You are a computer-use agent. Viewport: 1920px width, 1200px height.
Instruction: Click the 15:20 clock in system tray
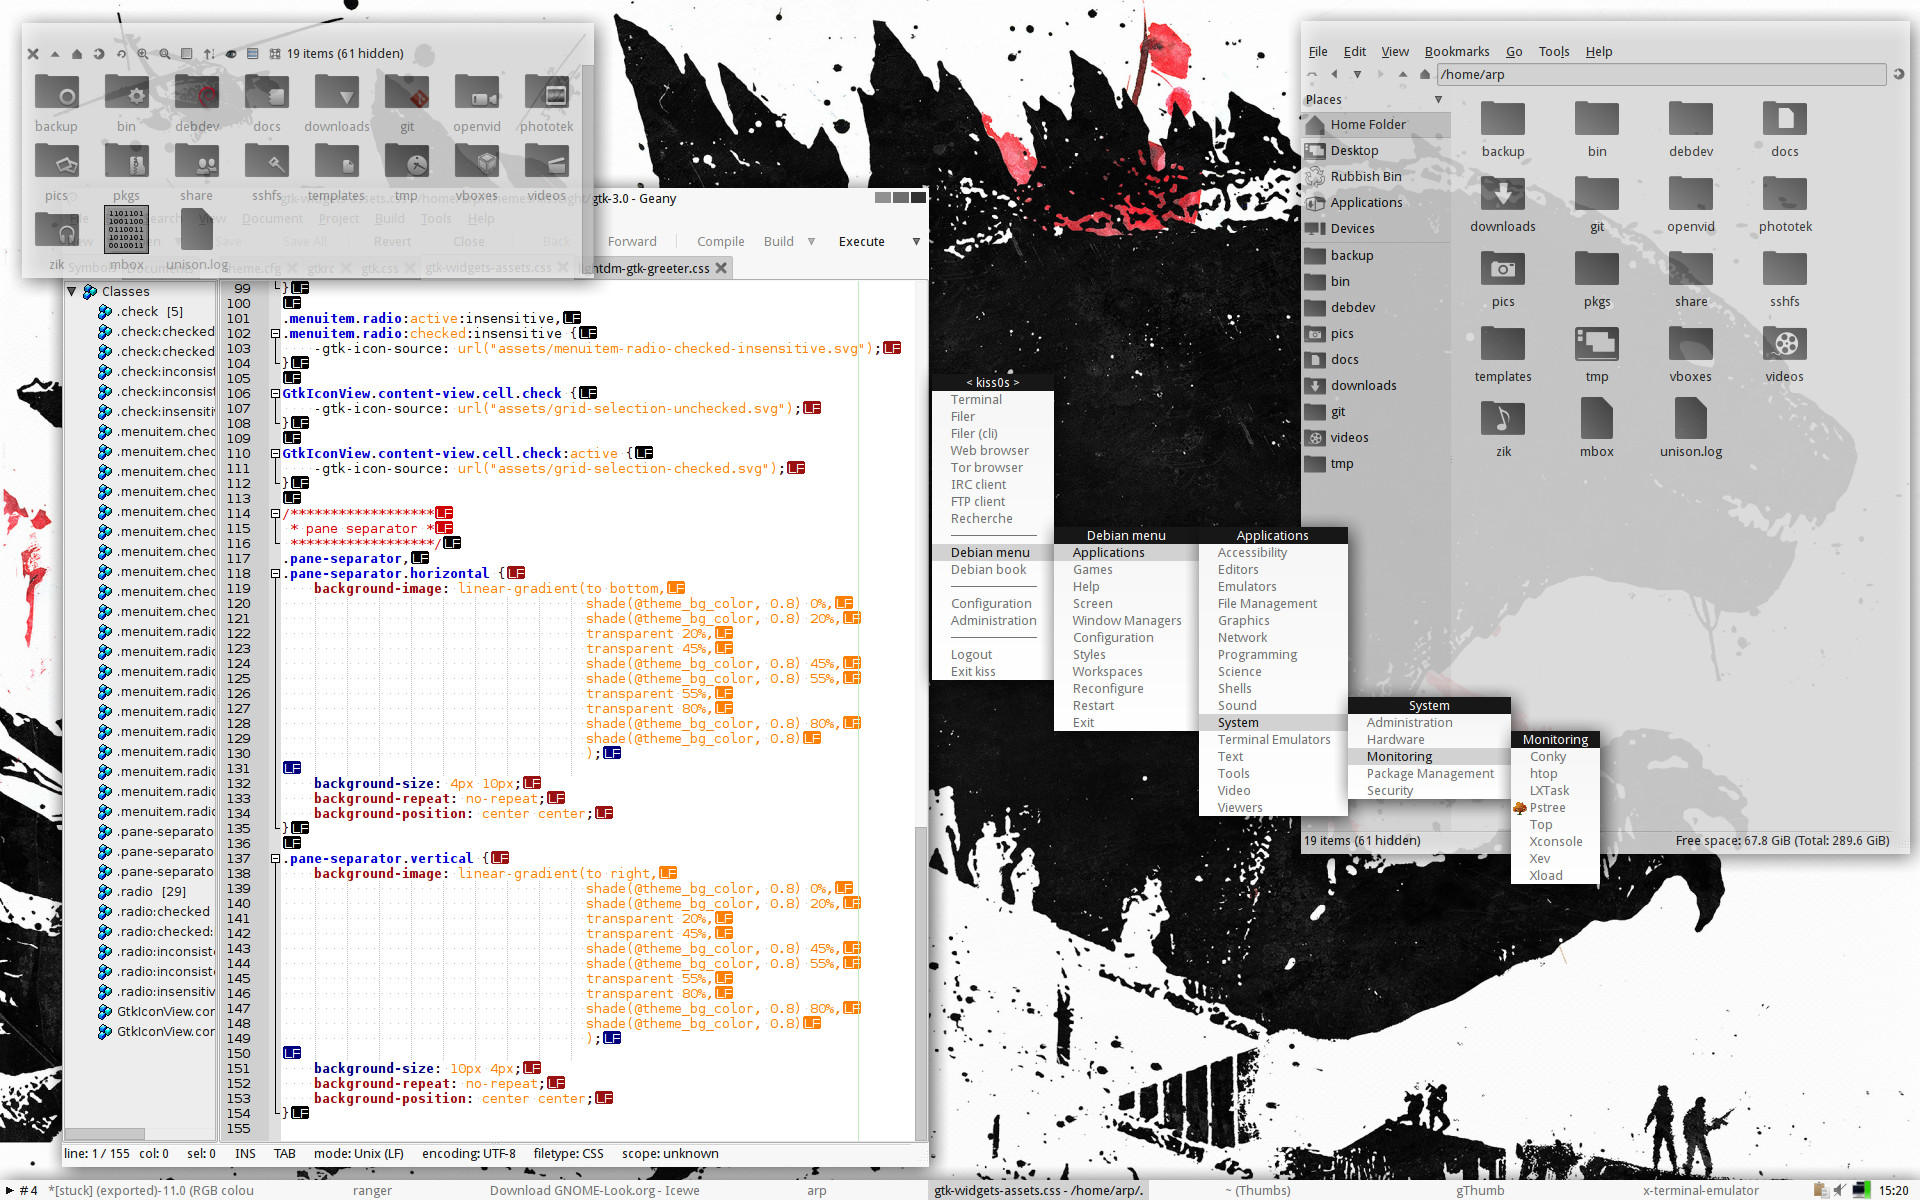point(1893,1190)
